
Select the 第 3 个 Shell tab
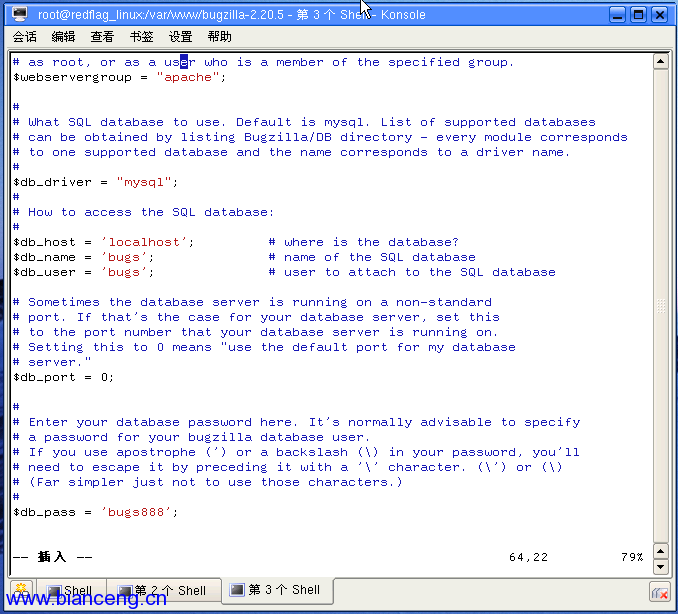277,590
